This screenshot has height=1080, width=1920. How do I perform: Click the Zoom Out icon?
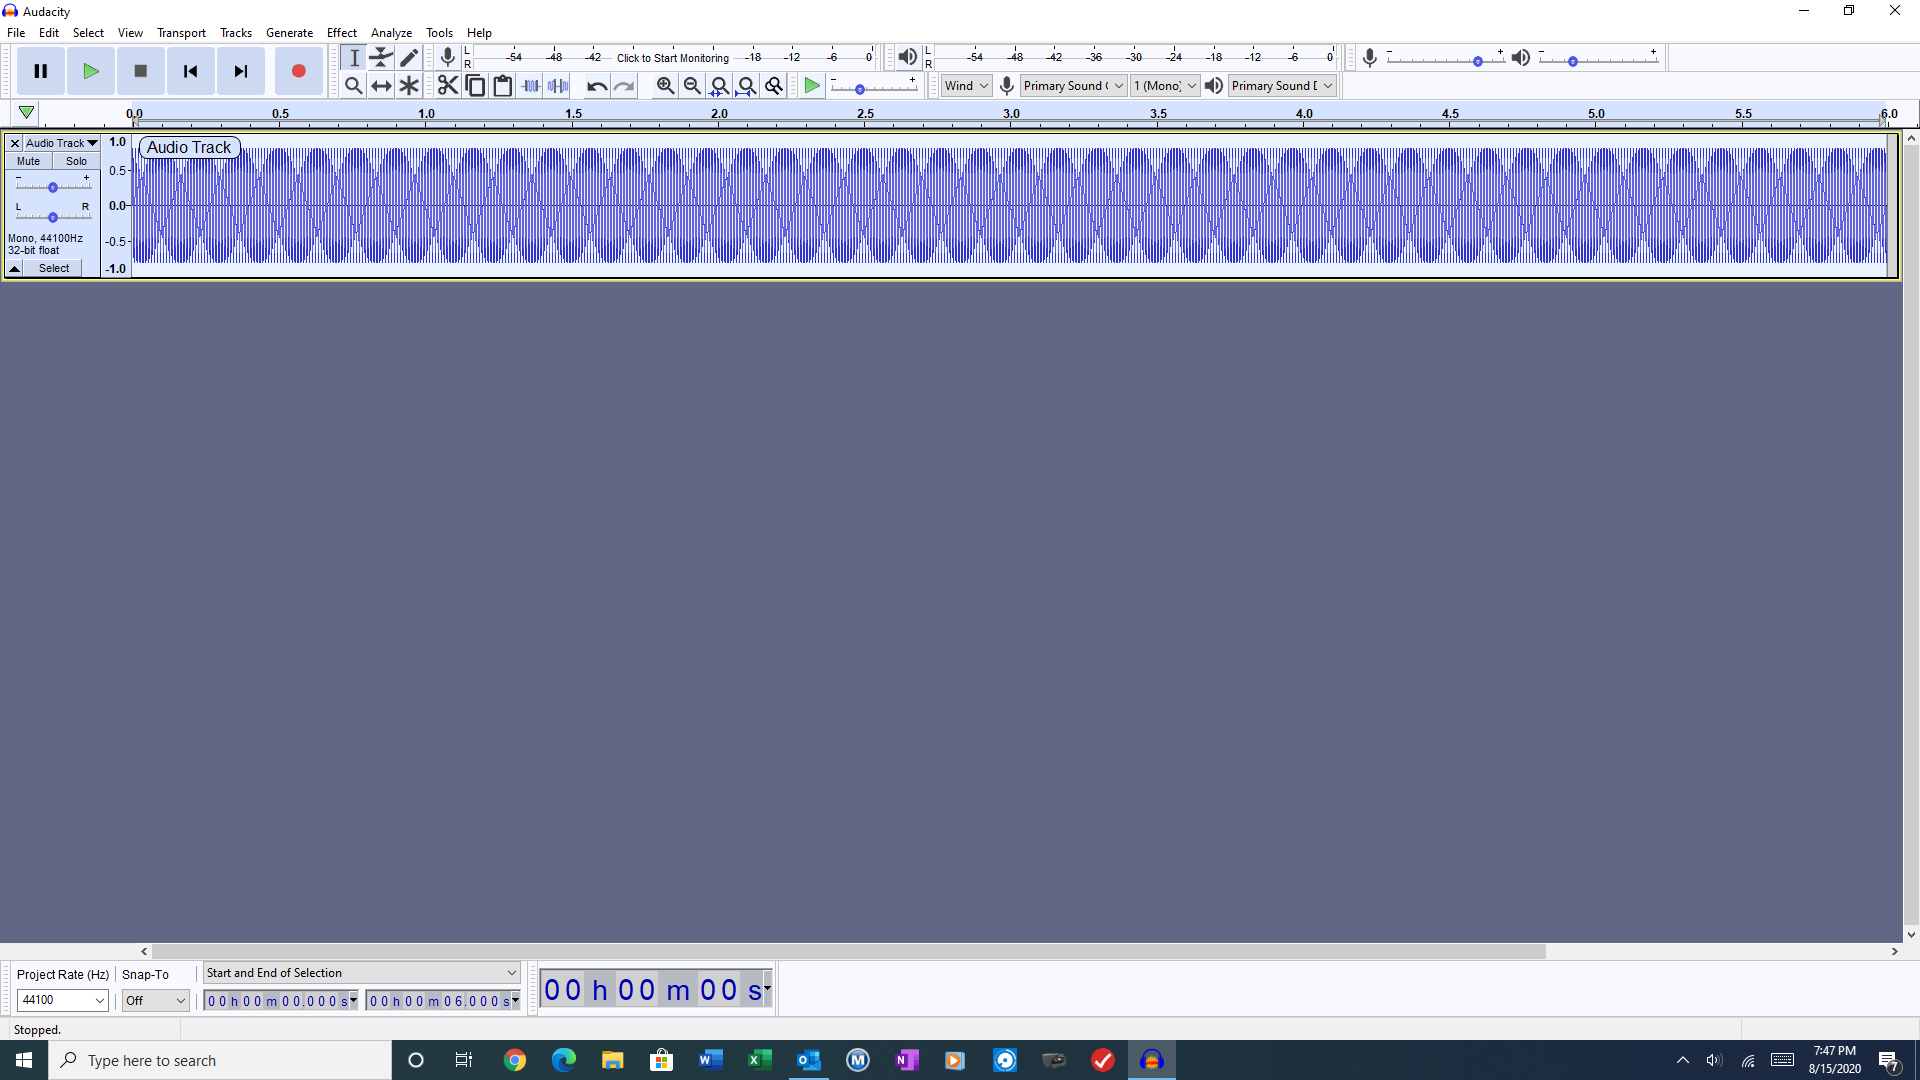(x=692, y=86)
